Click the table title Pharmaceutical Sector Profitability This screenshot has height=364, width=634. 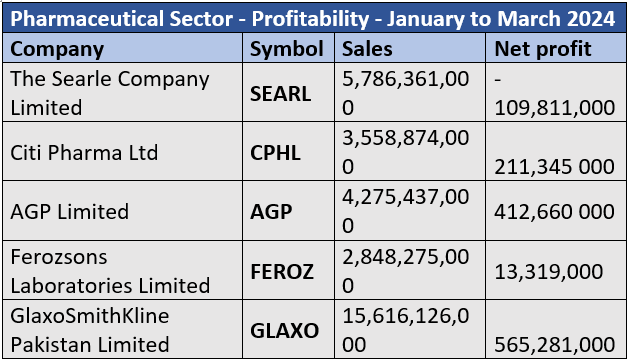[314, 19]
